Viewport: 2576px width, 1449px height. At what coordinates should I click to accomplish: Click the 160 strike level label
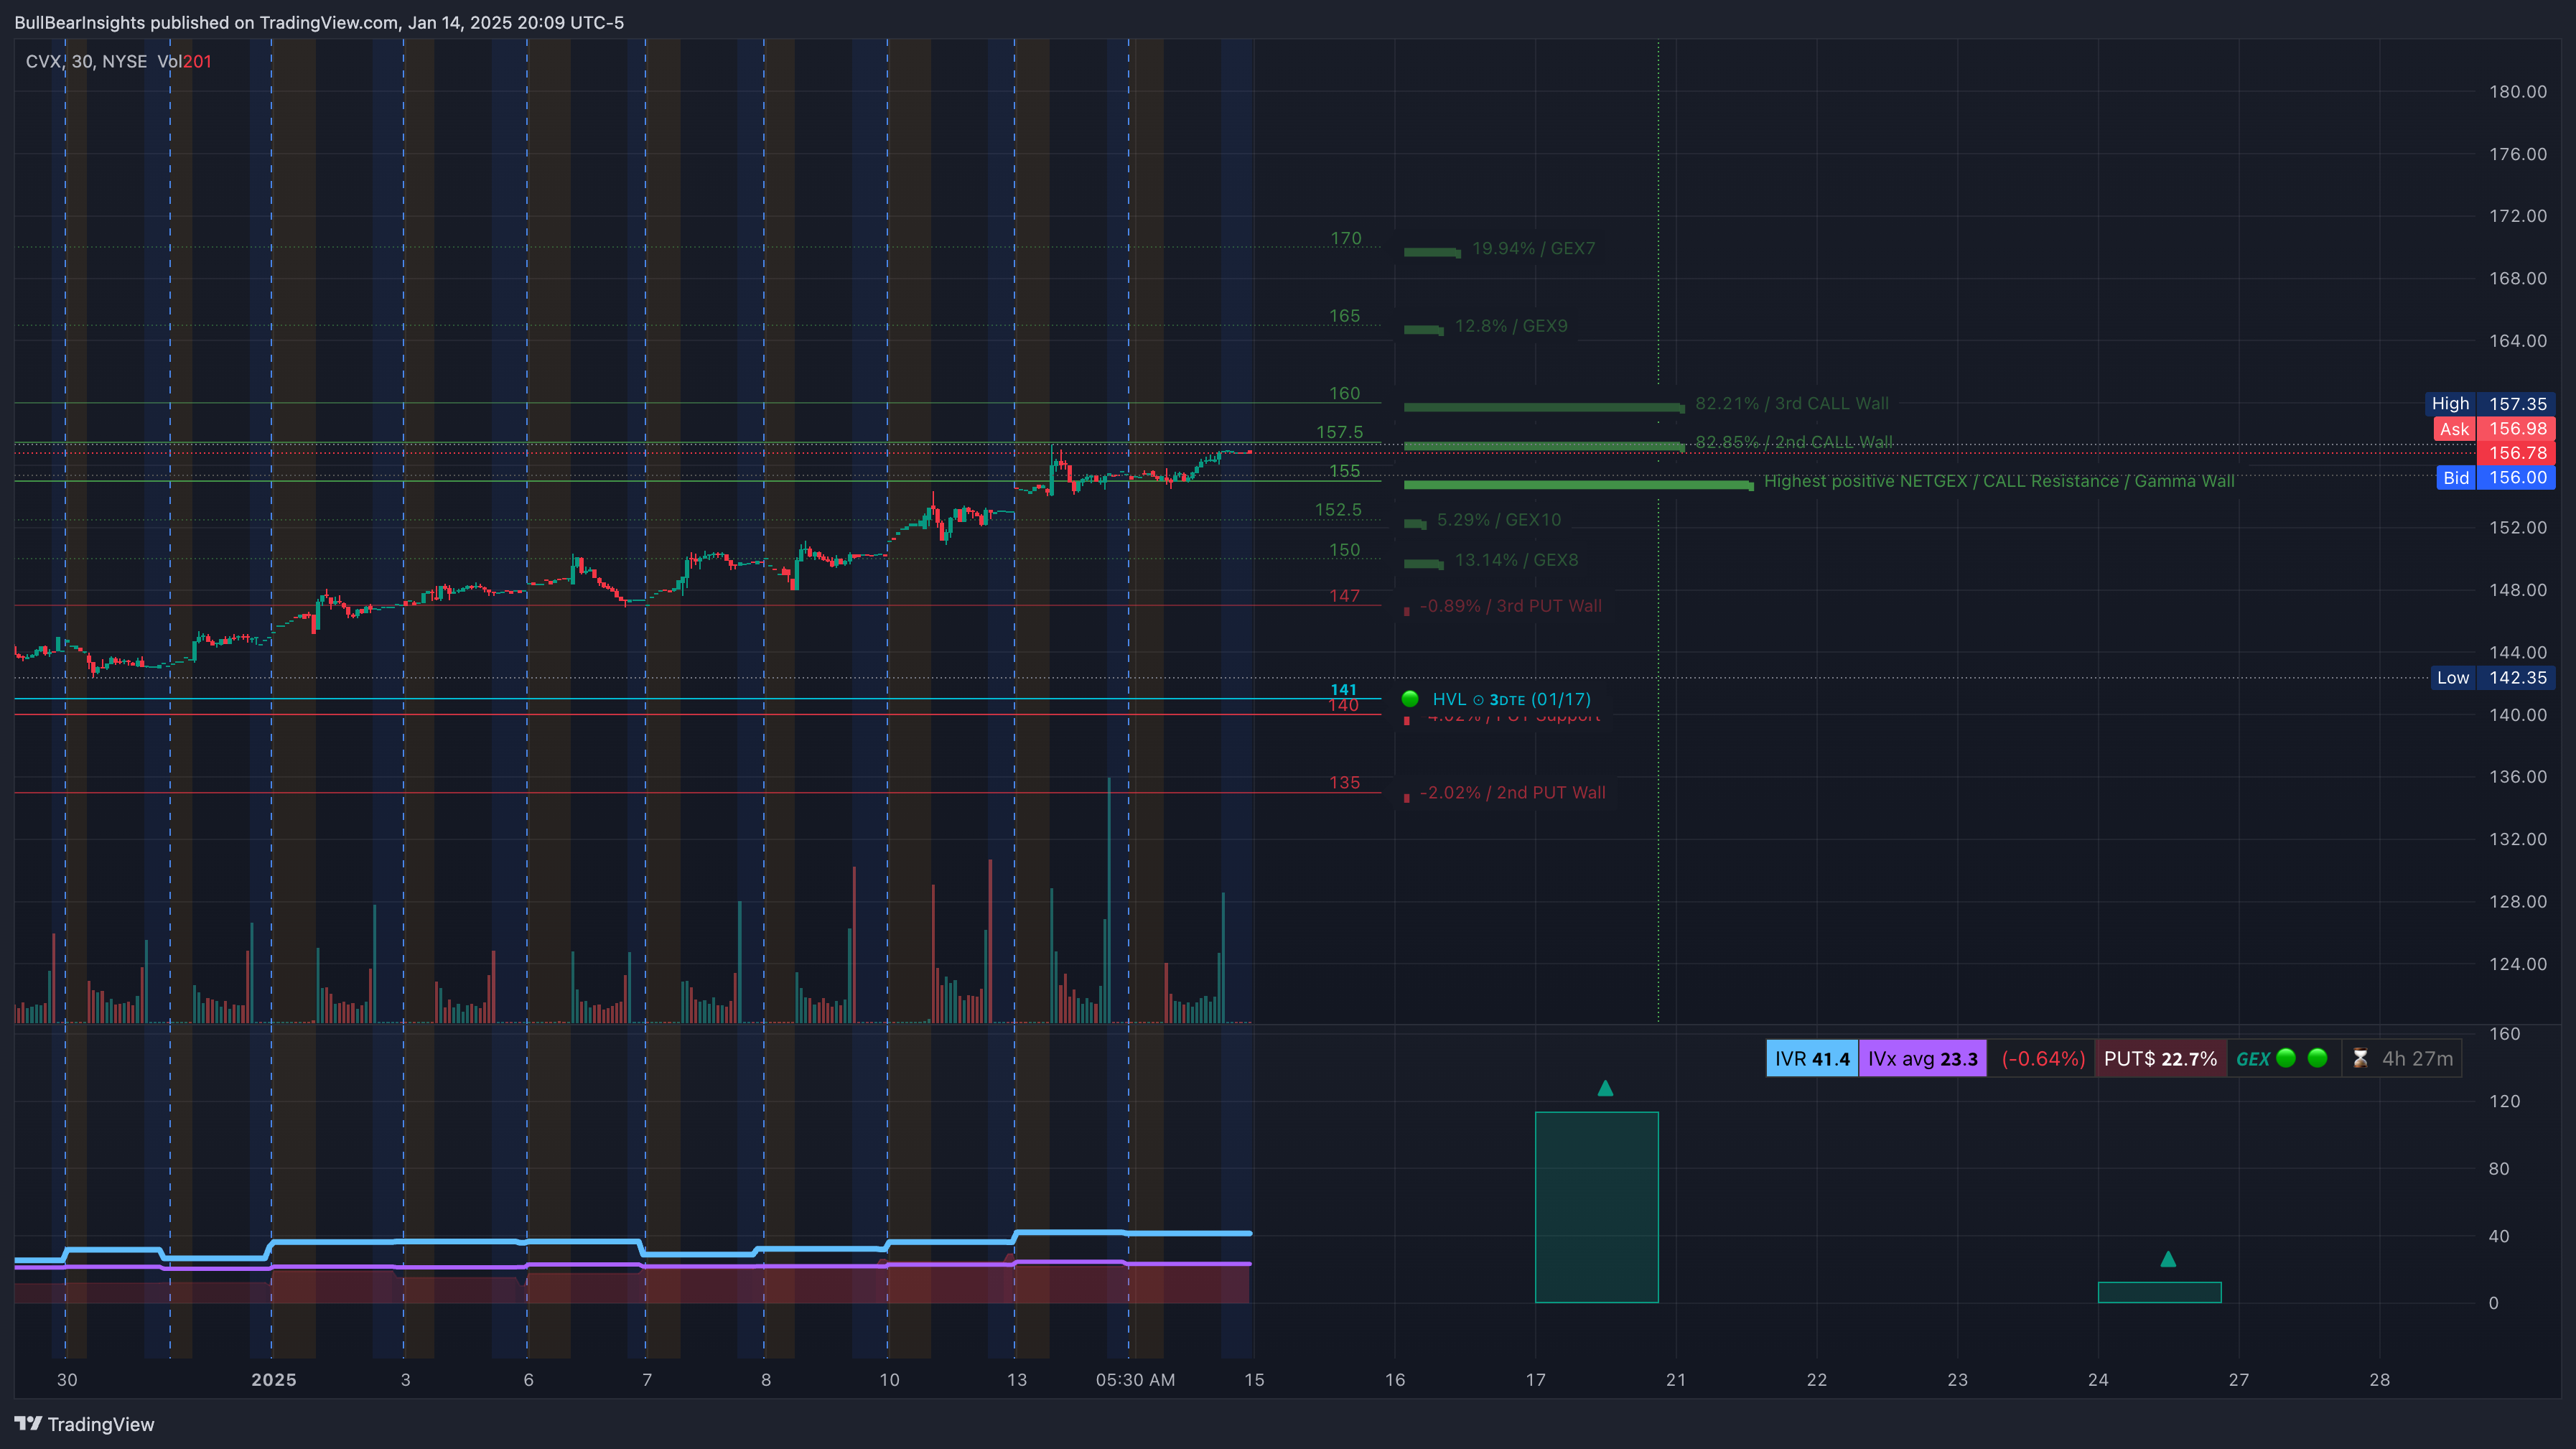[1344, 394]
